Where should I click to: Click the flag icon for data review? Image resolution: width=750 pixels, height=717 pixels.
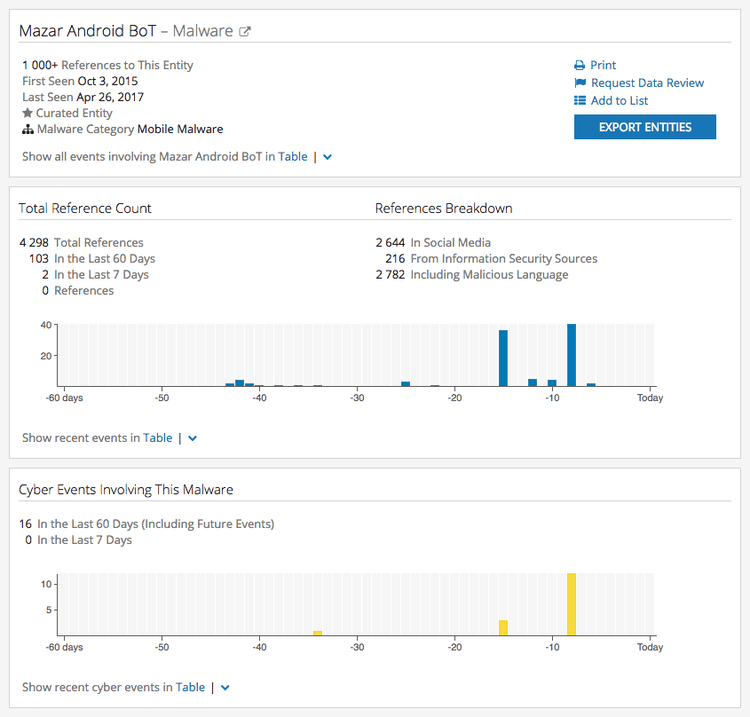pos(579,83)
